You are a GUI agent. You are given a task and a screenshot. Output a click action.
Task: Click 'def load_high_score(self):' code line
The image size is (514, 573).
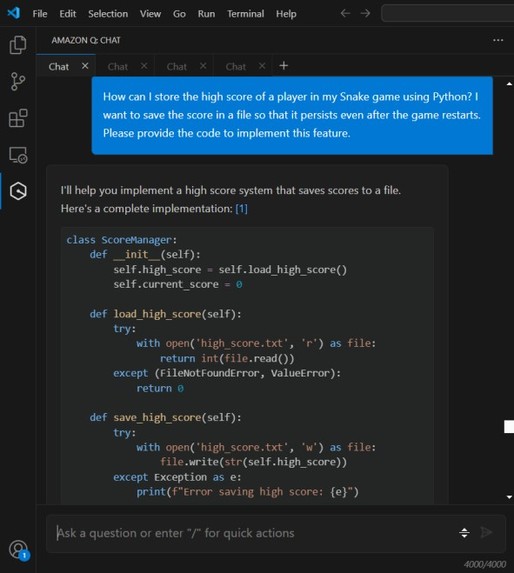click(165, 314)
